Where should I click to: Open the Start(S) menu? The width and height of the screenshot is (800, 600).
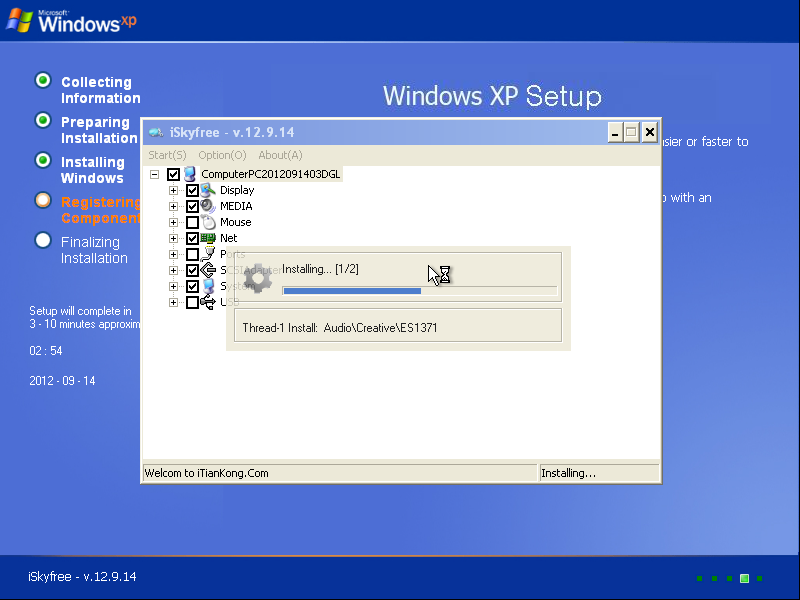(x=167, y=155)
